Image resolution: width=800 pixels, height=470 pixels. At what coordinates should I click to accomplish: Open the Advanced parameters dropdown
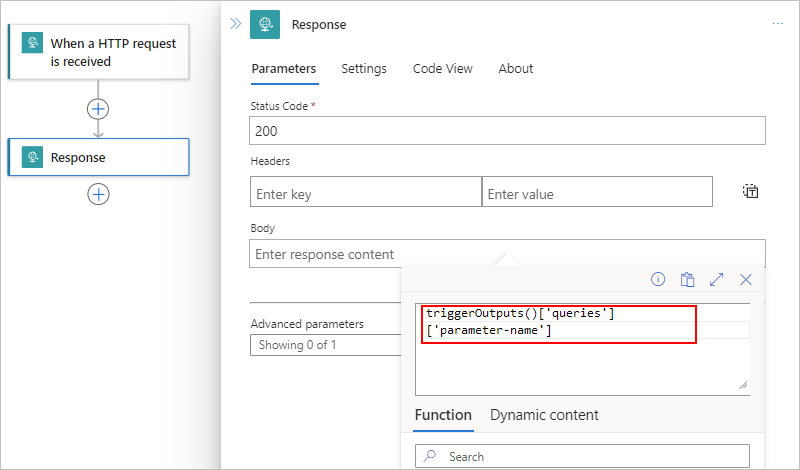click(325, 345)
